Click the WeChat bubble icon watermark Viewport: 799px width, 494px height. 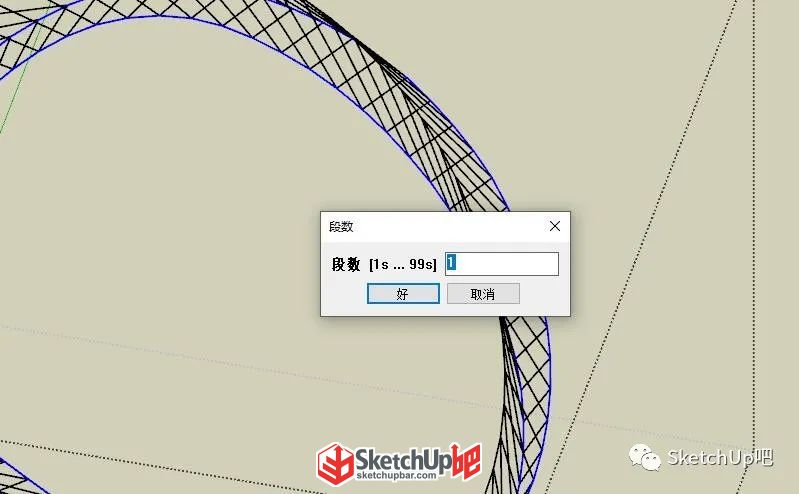pos(644,457)
